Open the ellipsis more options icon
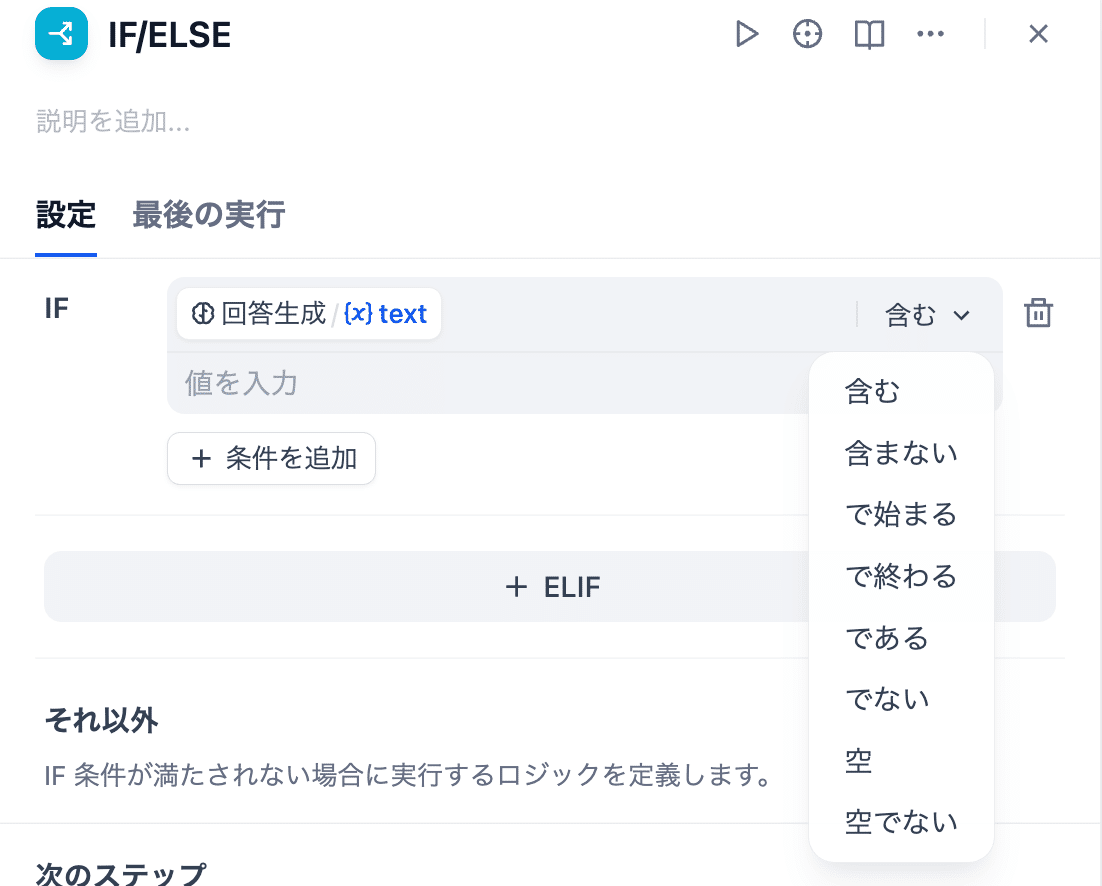 point(931,33)
